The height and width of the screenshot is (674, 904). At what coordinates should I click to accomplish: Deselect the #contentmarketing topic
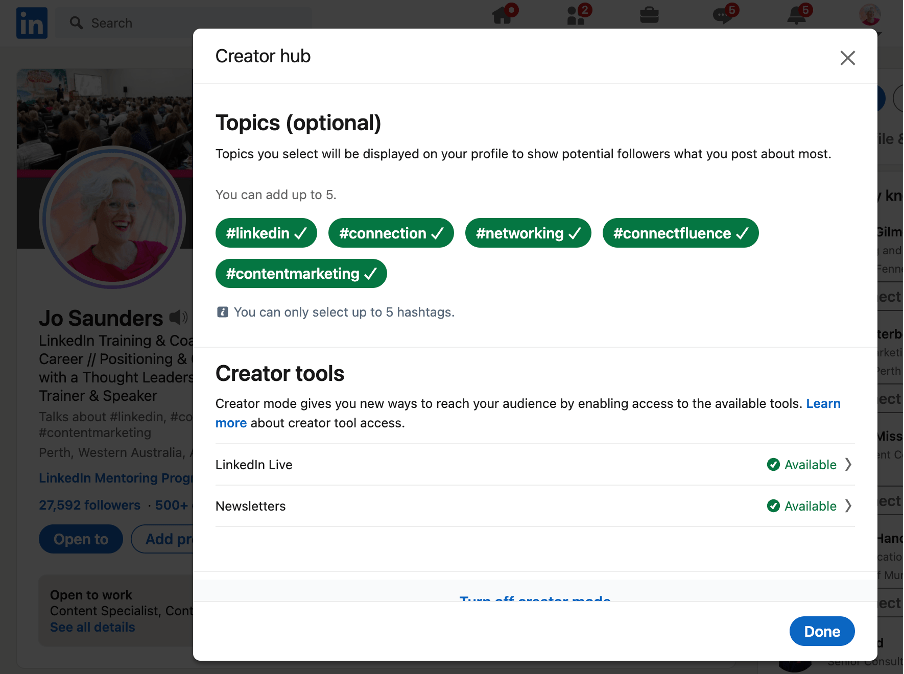point(301,273)
